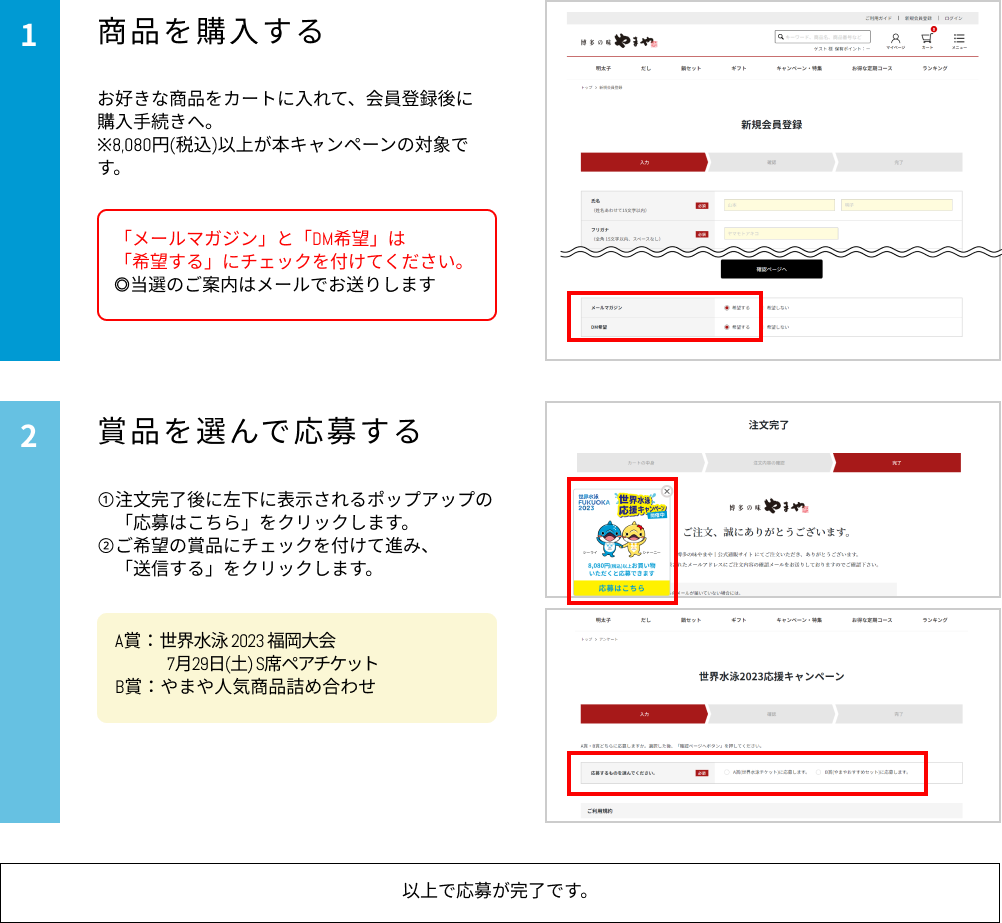Open キャンペーン・特集 in the campaign page nav
The height and width of the screenshot is (923, 1002).
[x=799, y=620]
